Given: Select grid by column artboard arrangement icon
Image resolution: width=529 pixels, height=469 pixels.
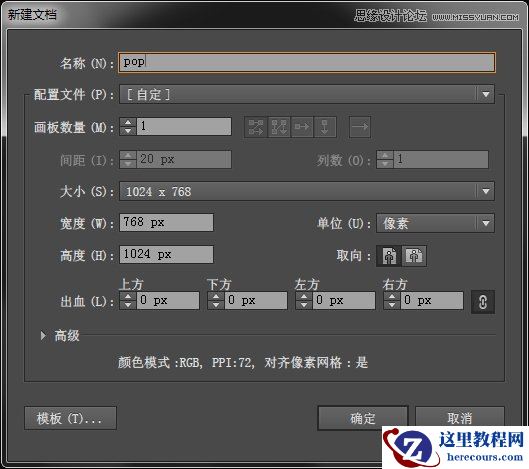Looking at the screenshot, I should tap(279, 127).
